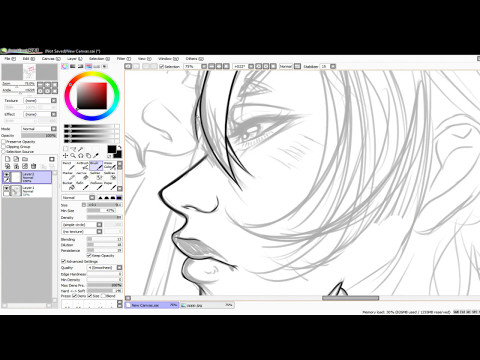Toggle the Clipping Group checkbox

4,147
